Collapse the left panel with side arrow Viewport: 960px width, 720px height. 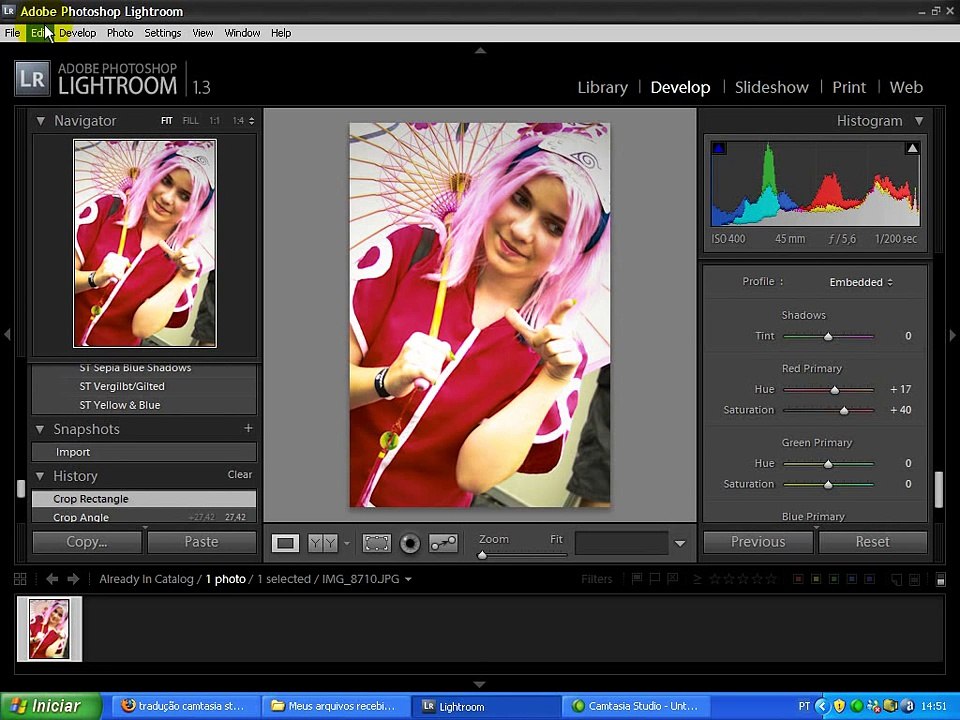pyautogui.click(x=7, y=334)
